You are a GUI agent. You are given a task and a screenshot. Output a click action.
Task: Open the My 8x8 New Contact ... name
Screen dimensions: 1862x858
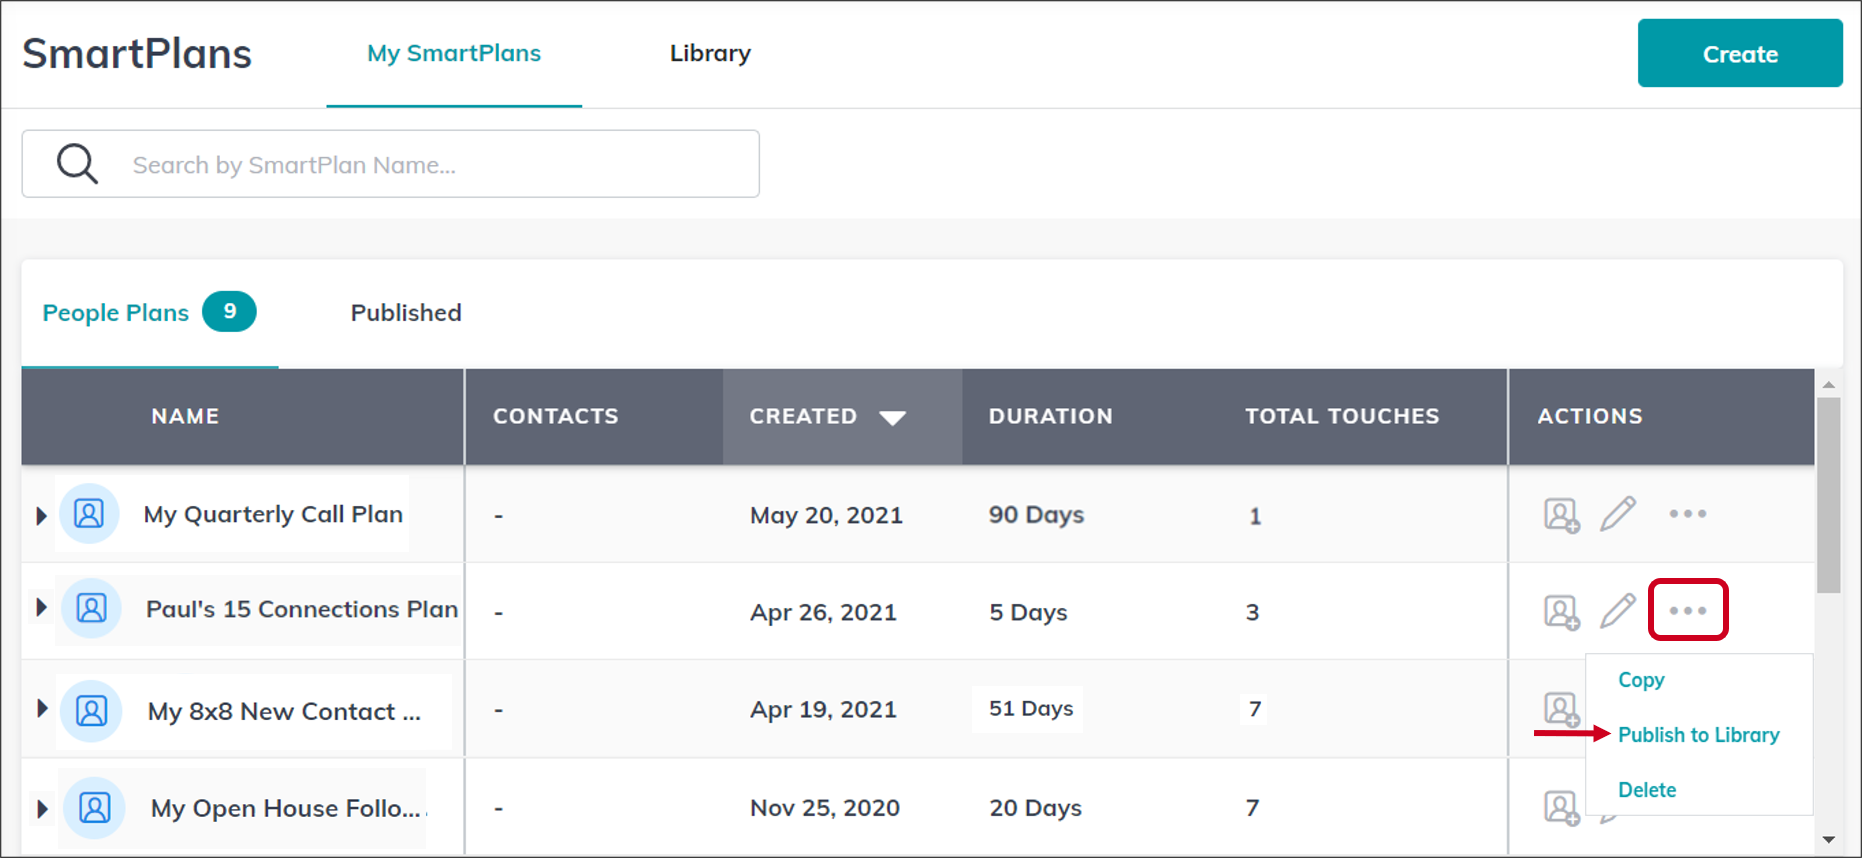(284, 712)
